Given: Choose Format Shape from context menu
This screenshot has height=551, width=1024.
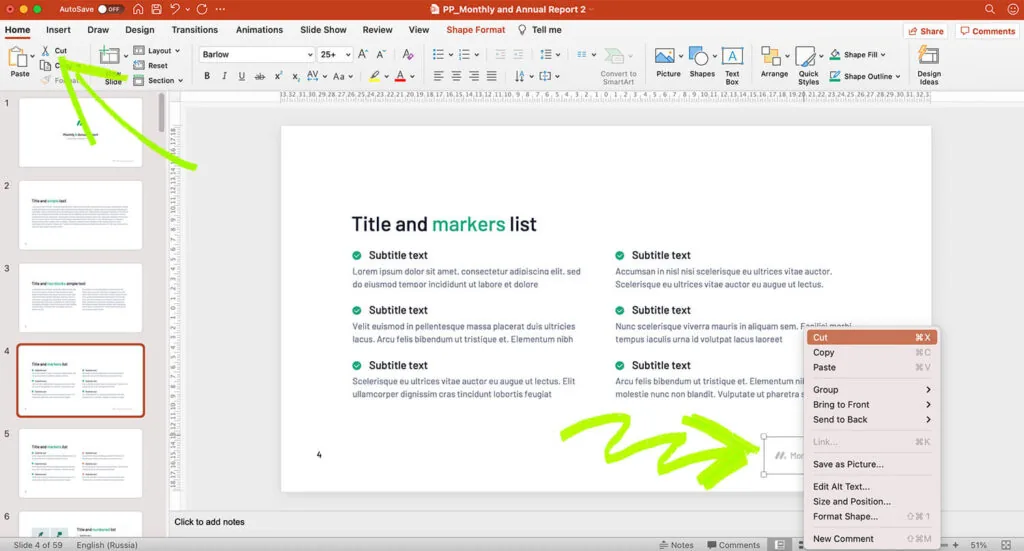Looking at the screenshot, I should pyautogui.click(x=871, y=516).
